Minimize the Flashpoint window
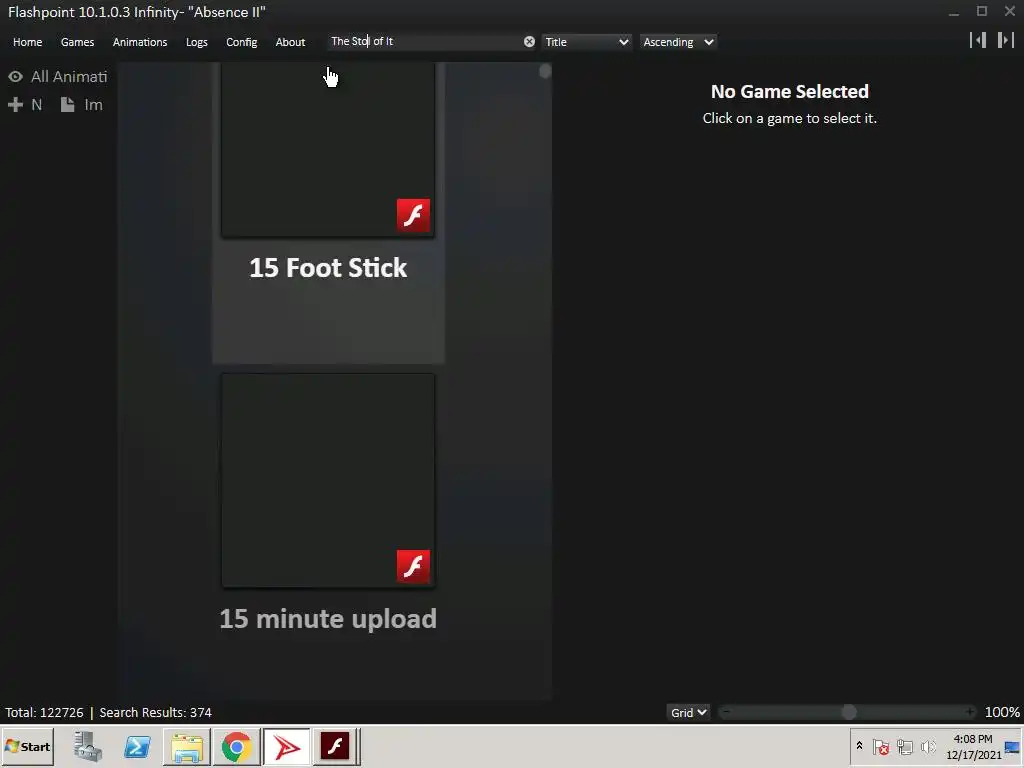The image size is (1024, 768). pyautogui.click(x=954, y=12)
